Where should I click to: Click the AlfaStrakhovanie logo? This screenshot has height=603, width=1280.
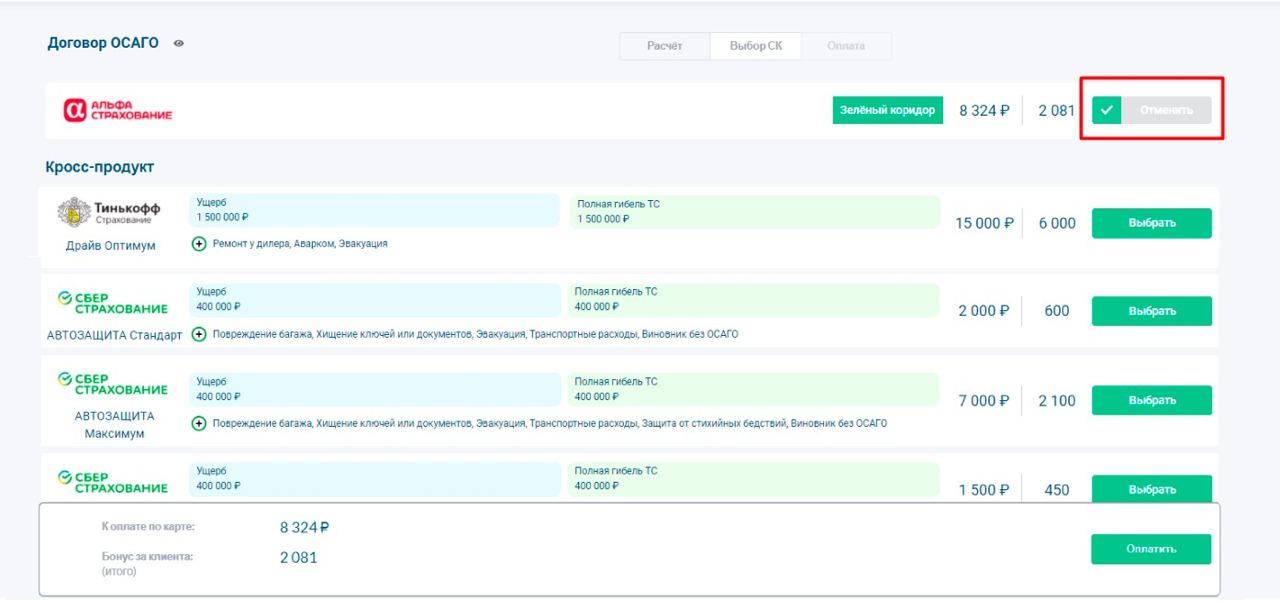point(117,110)
